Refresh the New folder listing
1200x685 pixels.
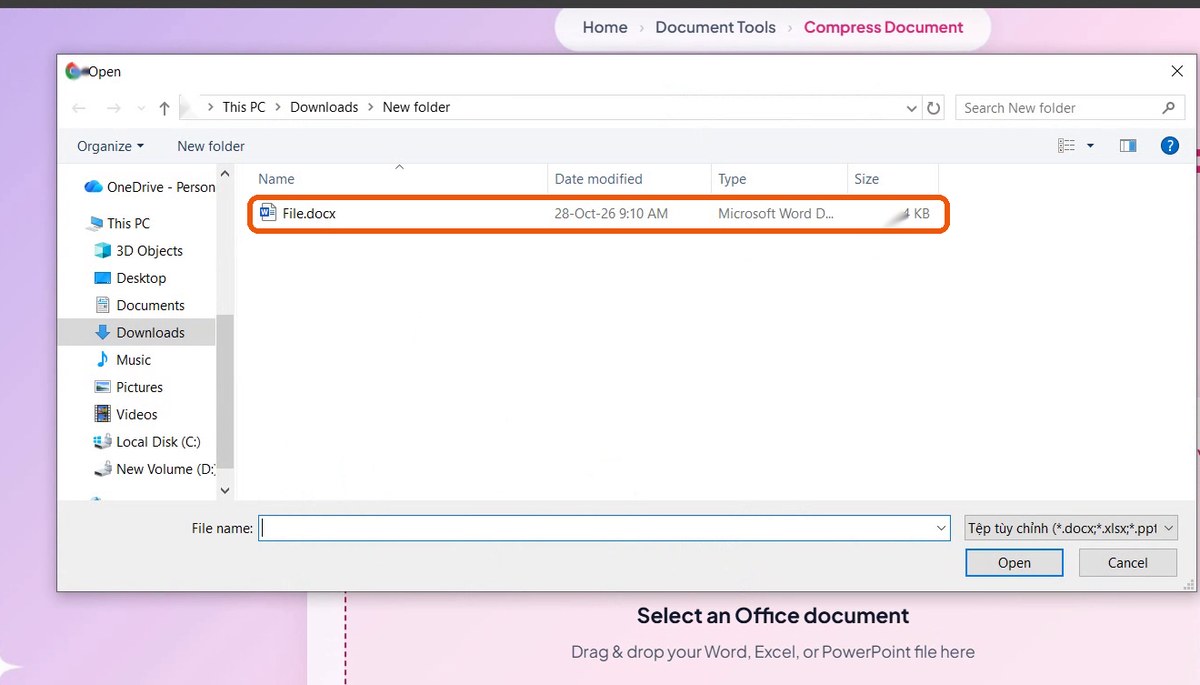934,107
